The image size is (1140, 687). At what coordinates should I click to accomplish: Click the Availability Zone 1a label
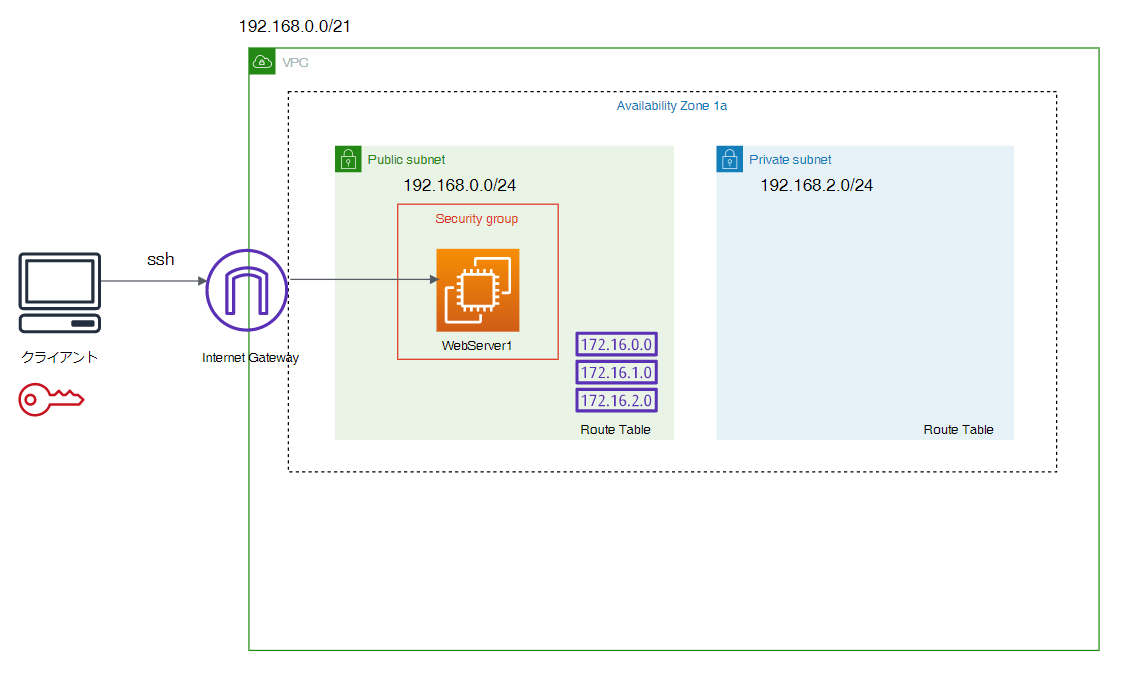[672, 106]
